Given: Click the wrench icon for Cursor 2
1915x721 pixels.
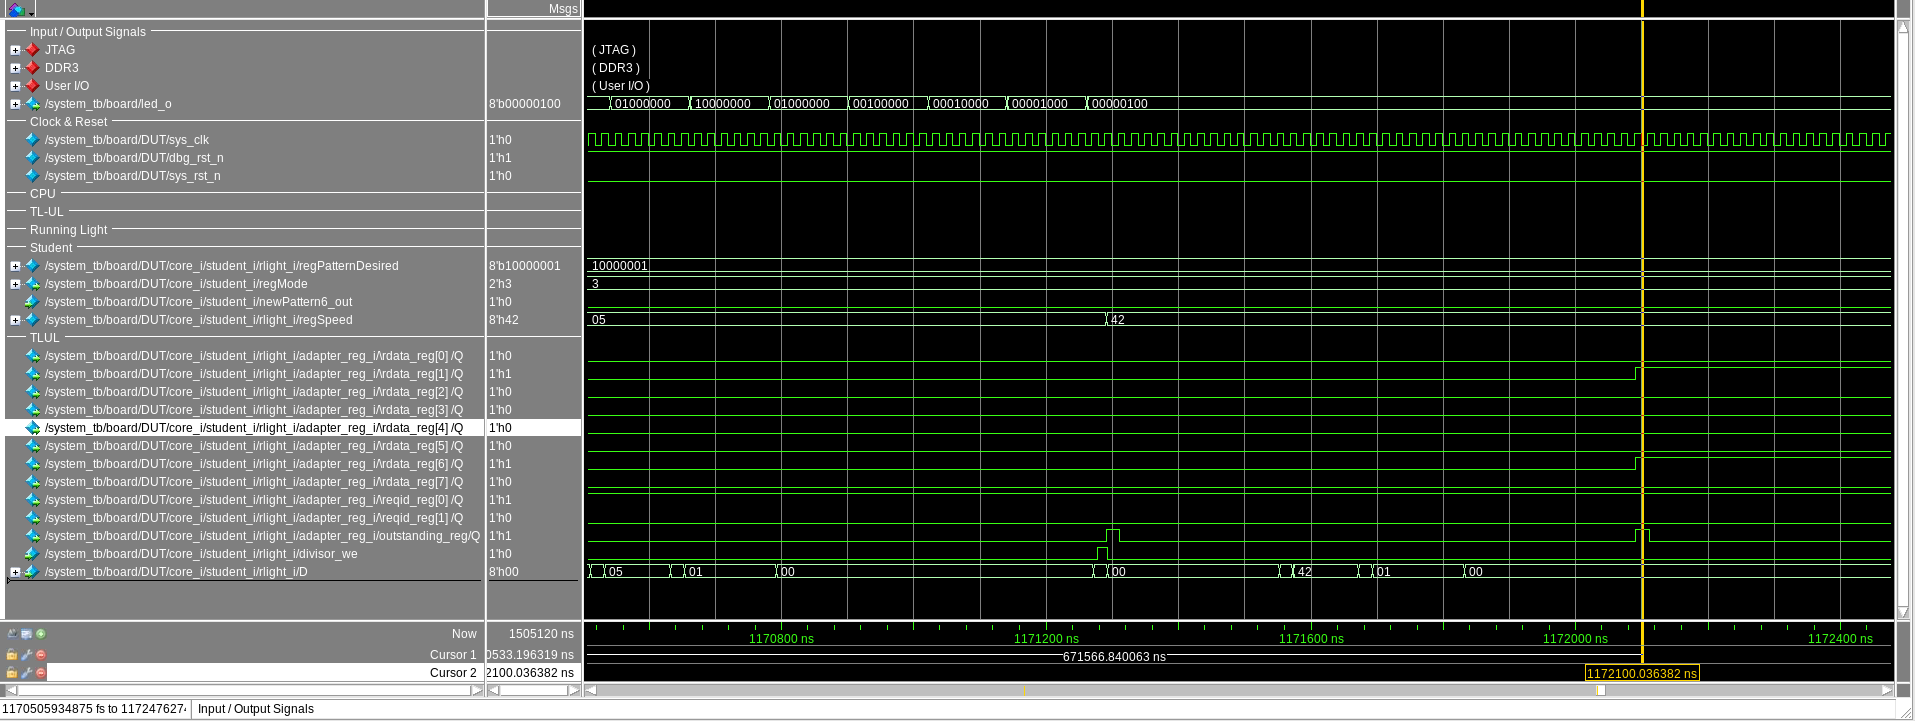Looking at the screenshot, I should [x=27, y=673].
